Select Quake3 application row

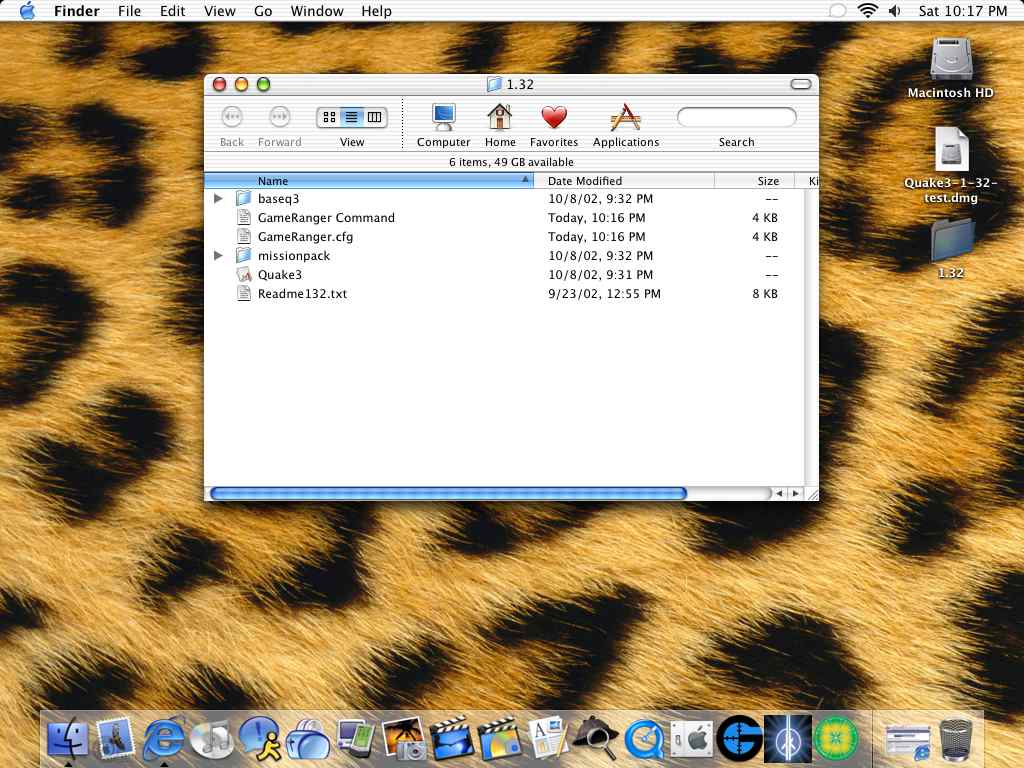(x=505, y=274)
